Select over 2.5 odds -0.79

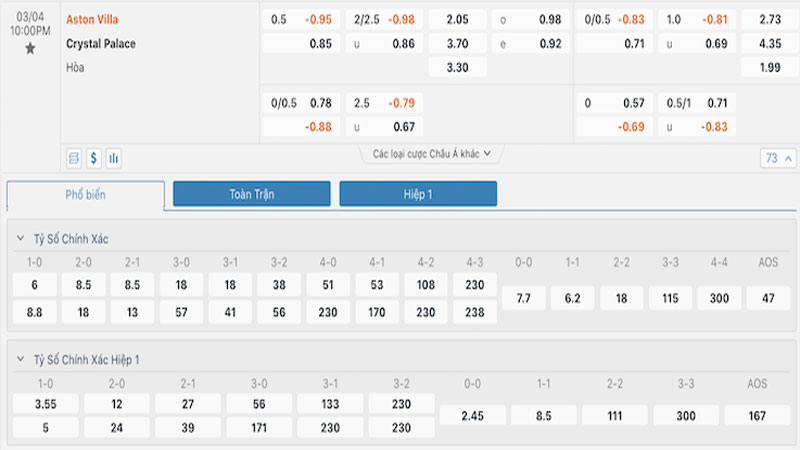click(x=384, y=103)
